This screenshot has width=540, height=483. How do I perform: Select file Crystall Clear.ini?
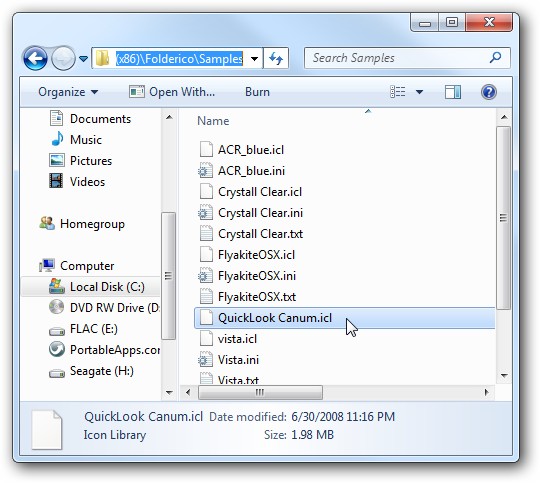pos(260,213)
